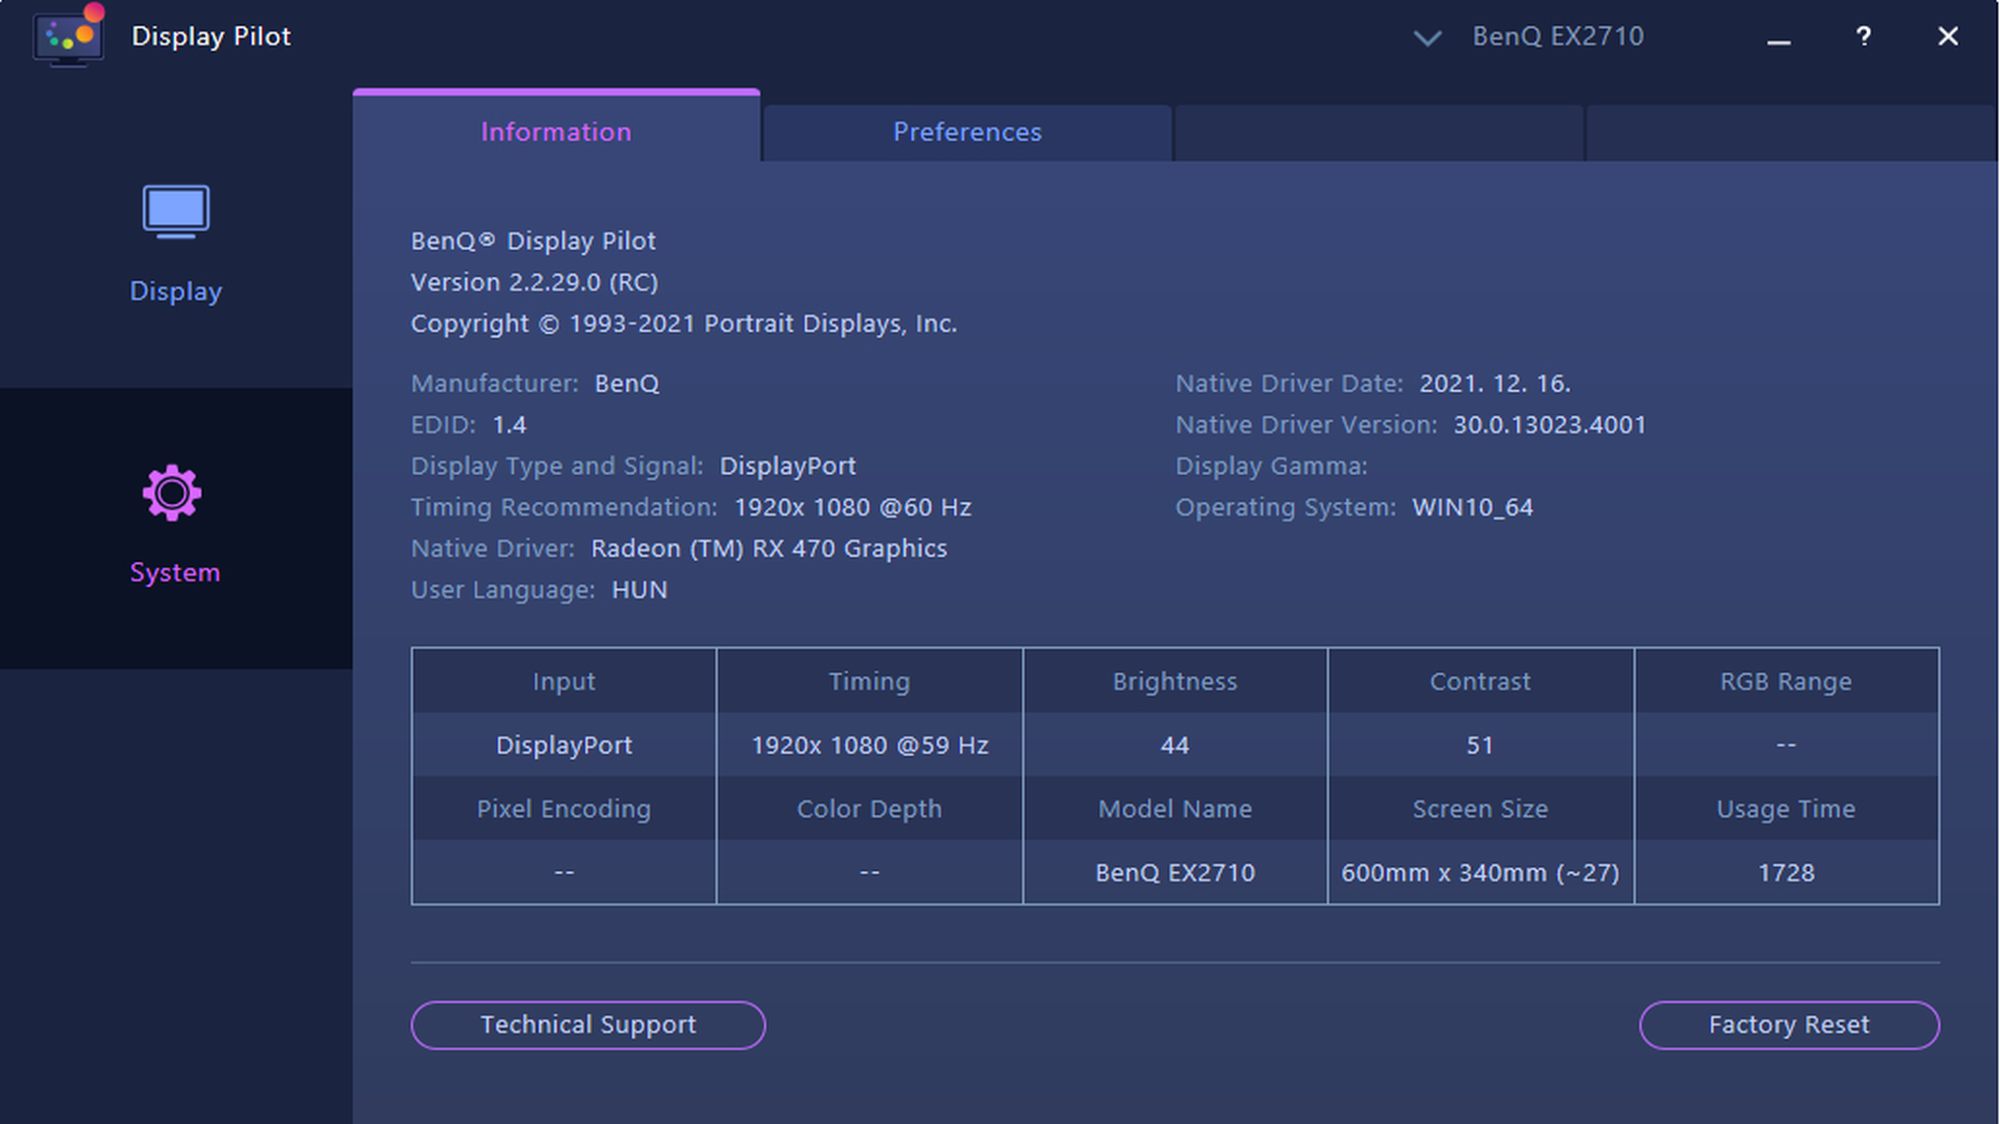Click the Display Pilot app logo
The width and height of the screenshot is (2000, 1124).
tap(68, 36)
